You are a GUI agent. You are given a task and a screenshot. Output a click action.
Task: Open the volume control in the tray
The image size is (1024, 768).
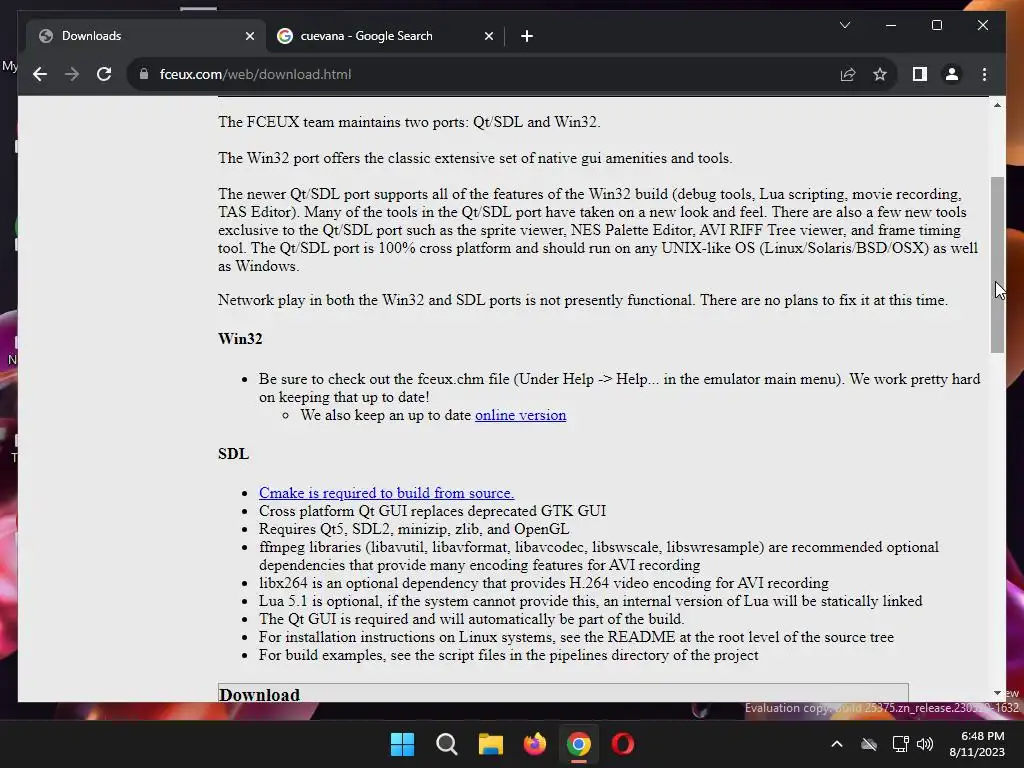point(925,744)
